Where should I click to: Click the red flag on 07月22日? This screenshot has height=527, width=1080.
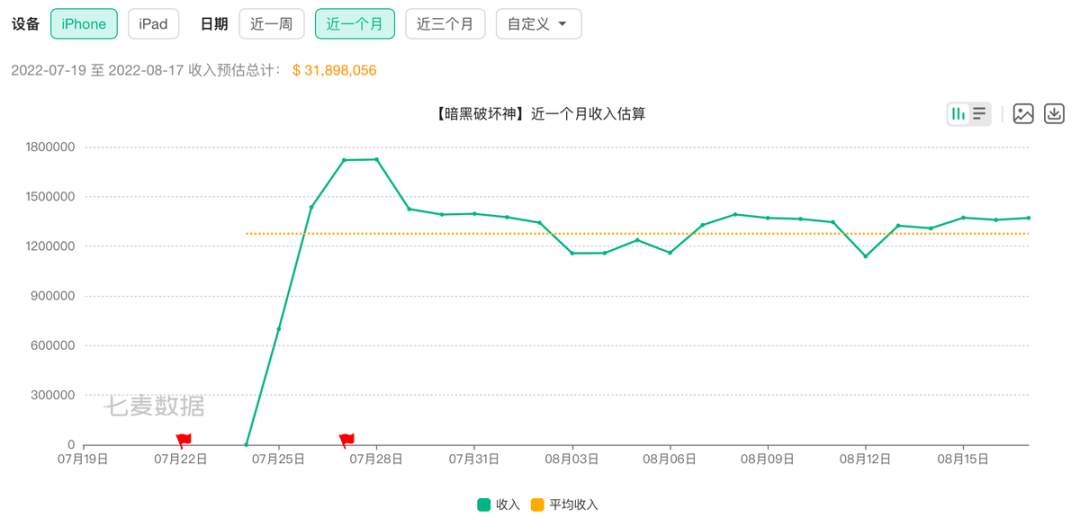(x=183, y=440)
